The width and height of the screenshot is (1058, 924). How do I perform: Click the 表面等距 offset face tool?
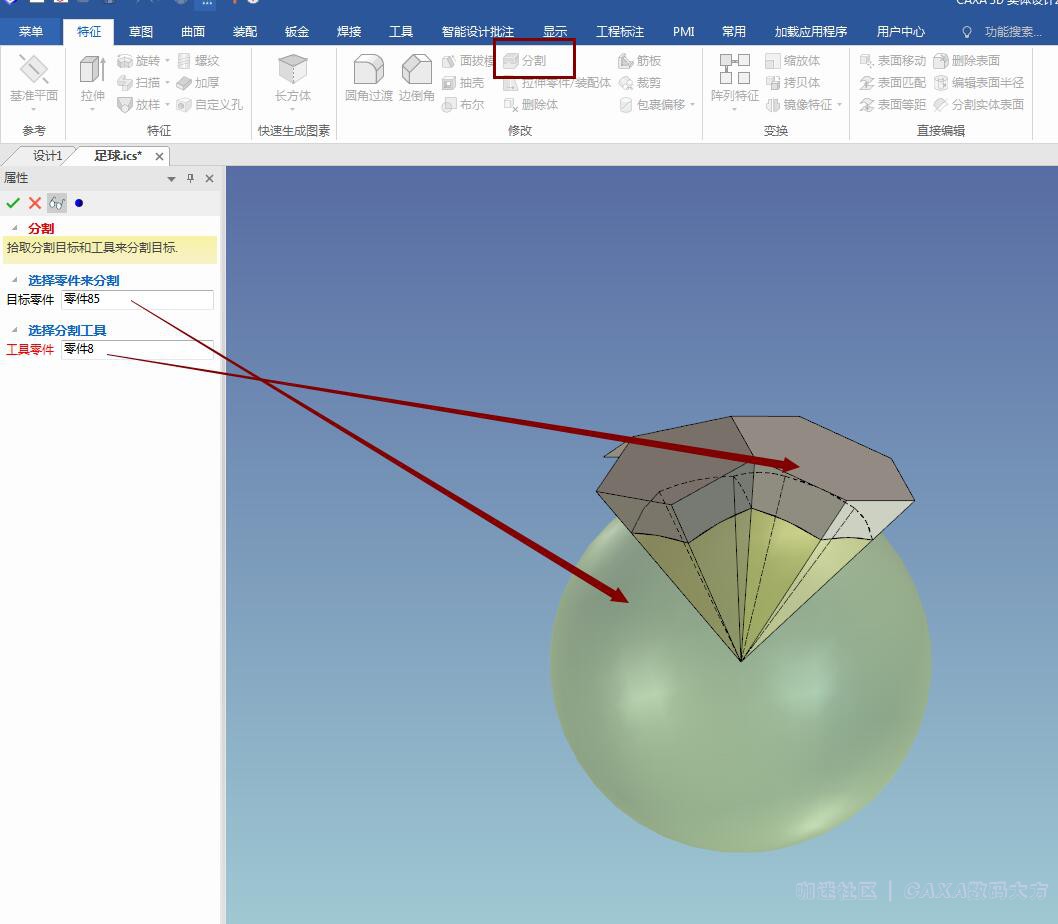893,105
